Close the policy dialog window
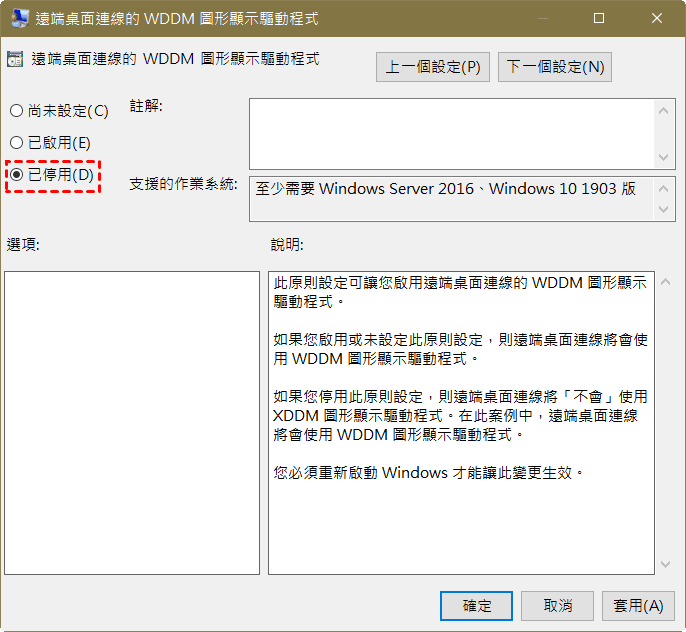The image size is (686, 632). tap(657, 18)
